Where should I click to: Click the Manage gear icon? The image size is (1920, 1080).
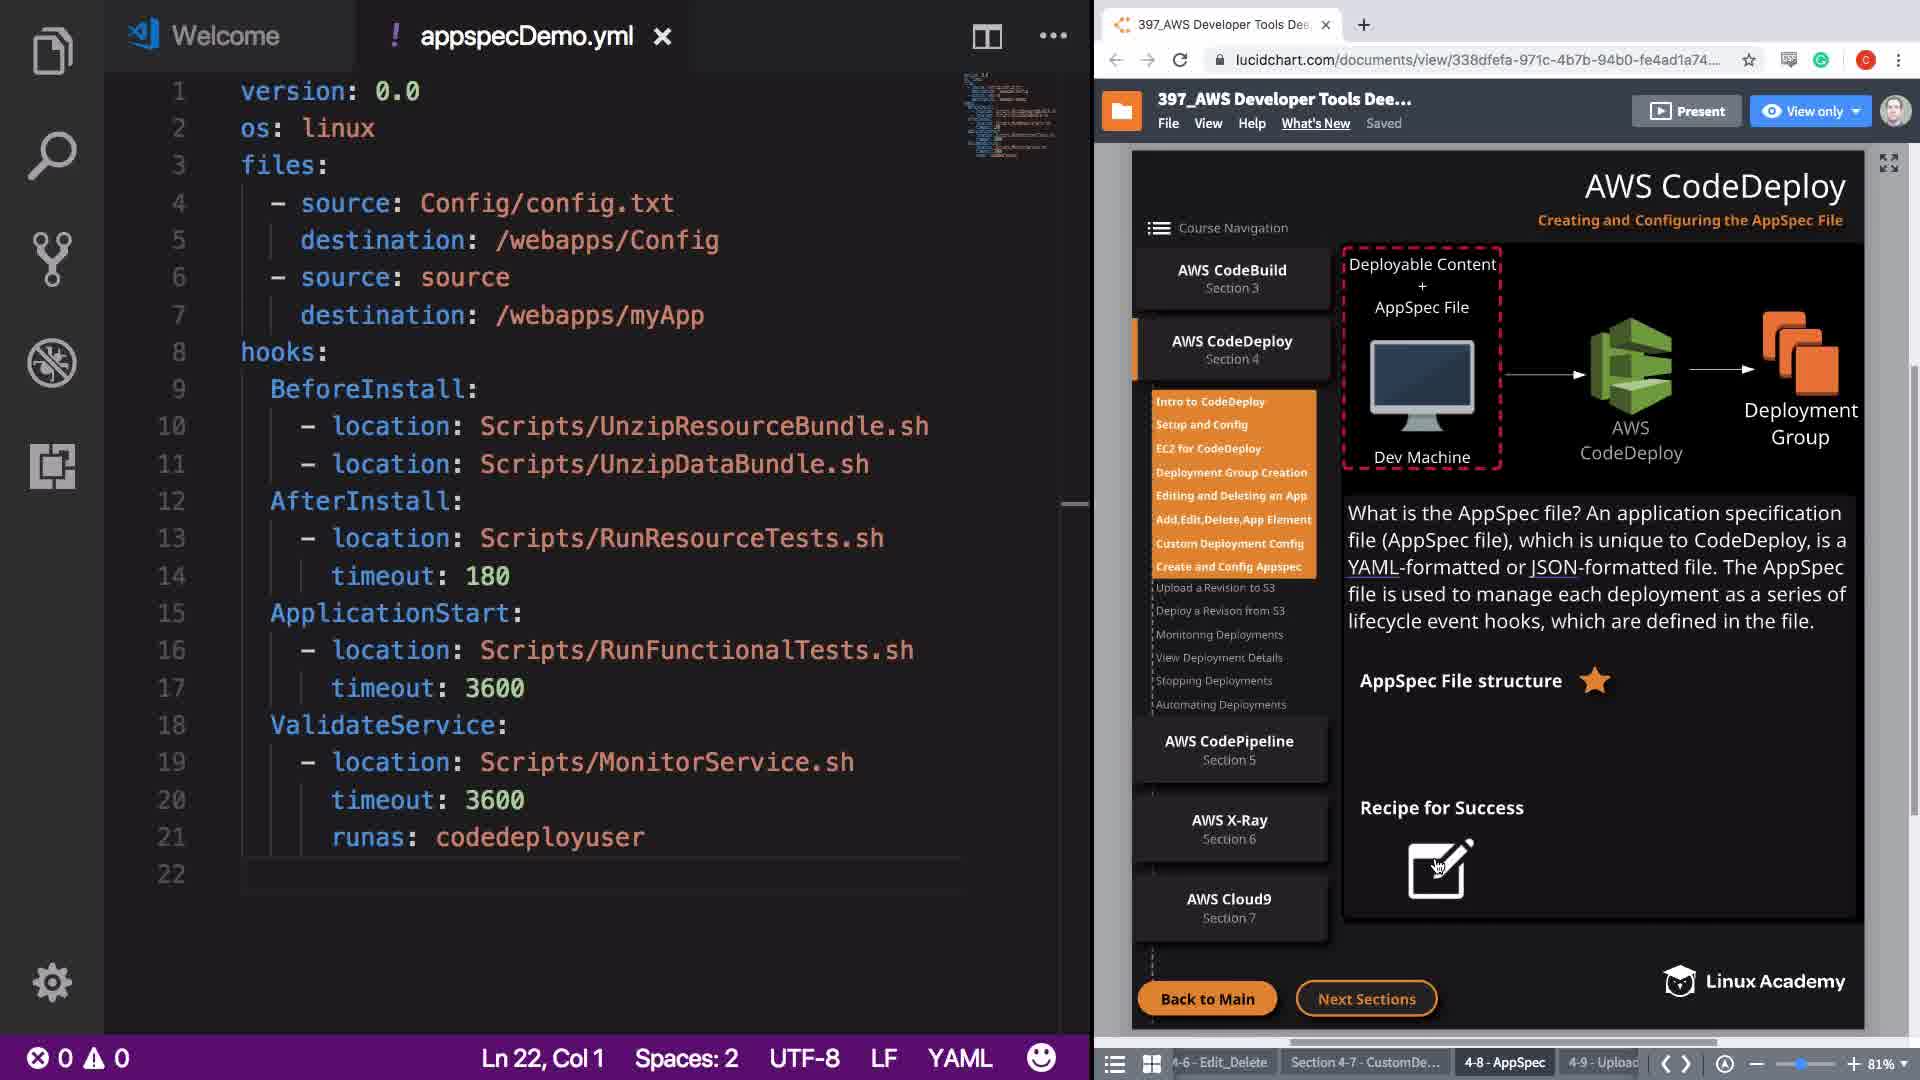pyautogui.click(x=52, y=982)
